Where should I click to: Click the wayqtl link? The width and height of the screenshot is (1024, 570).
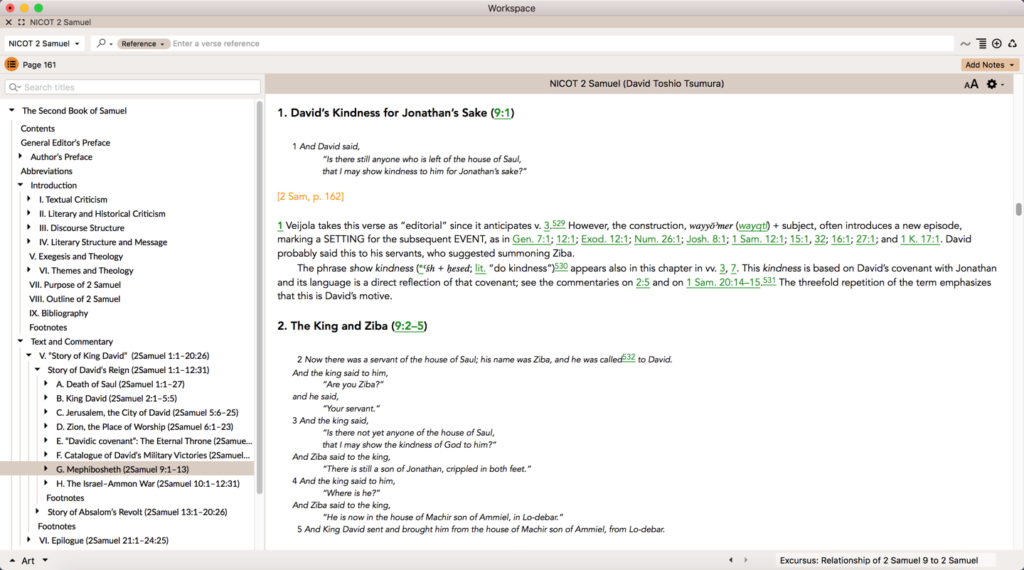[x=753, y=226]
